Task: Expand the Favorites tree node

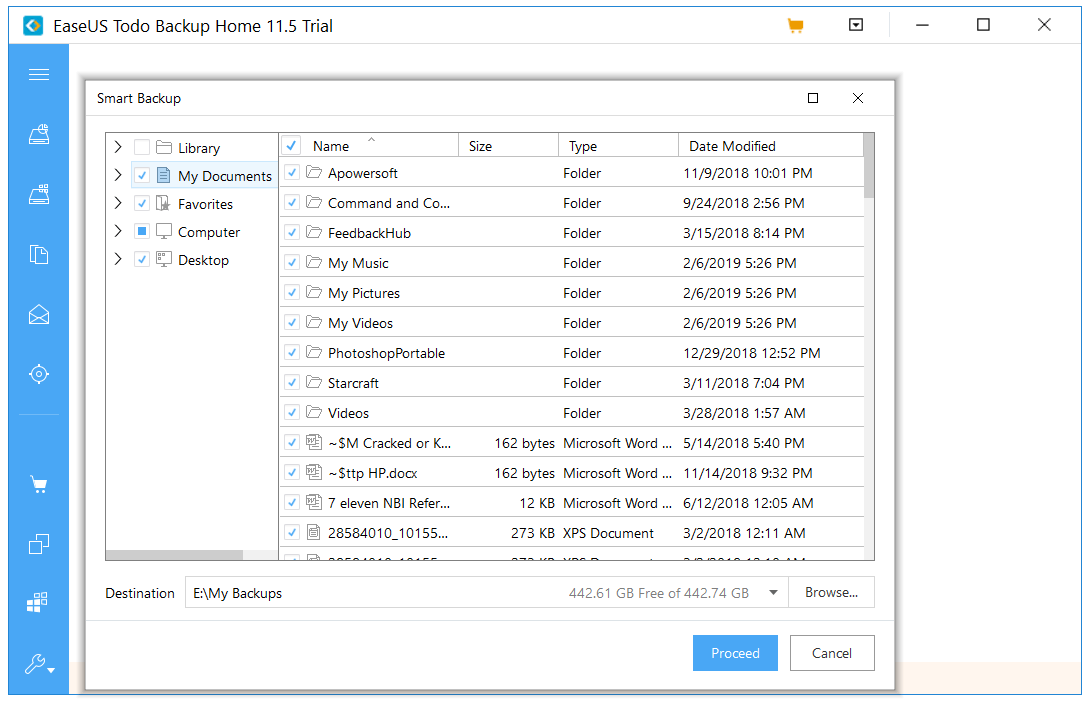Action: coord(118,203)
